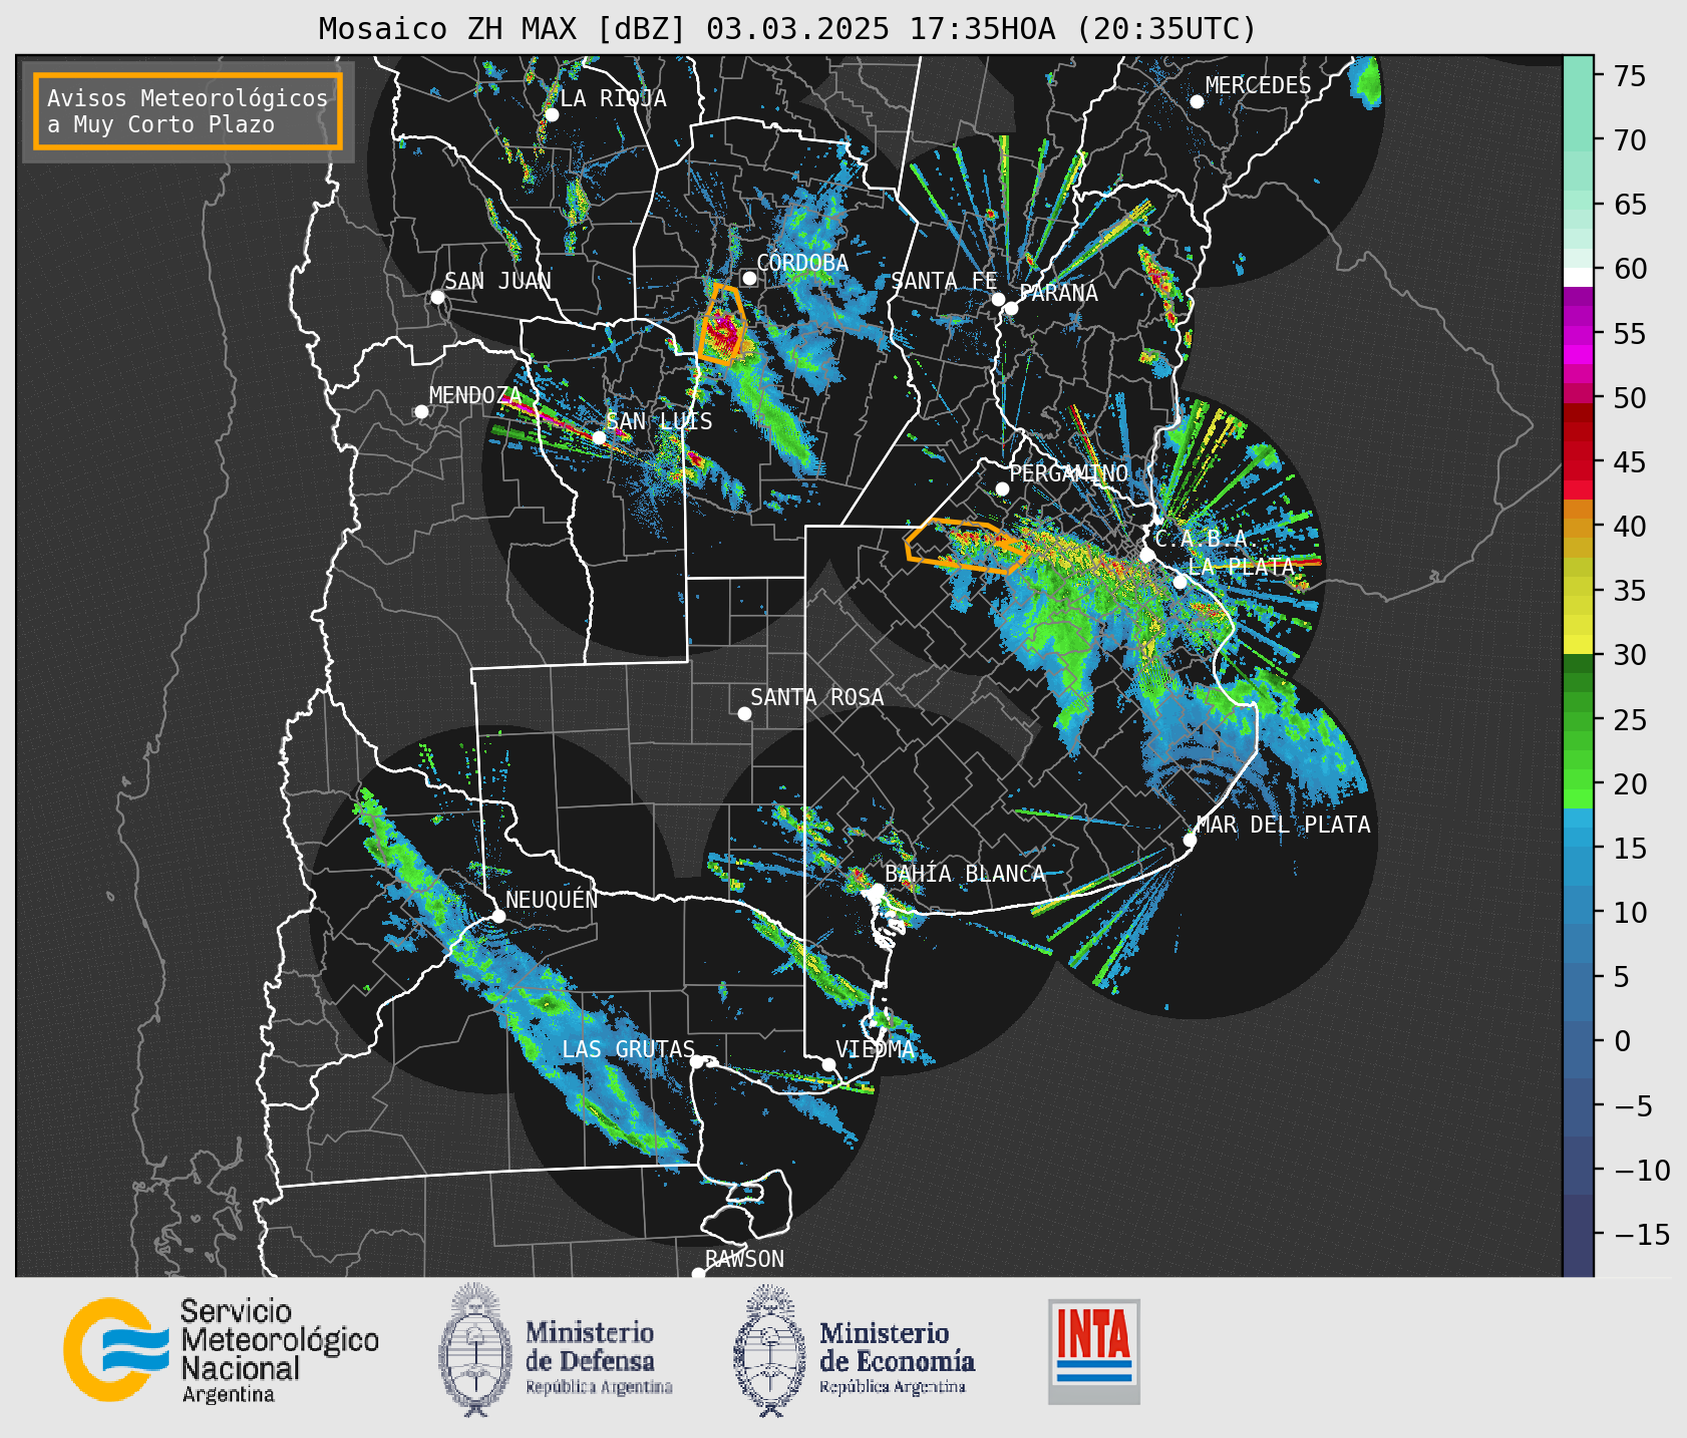Click the Mercedes city marker dot
This screenshot has width=1687, height=1438.
point(1196,102)
